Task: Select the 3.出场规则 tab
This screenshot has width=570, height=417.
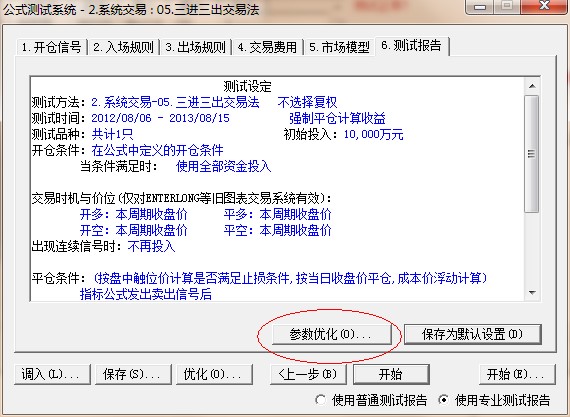Action: coord(196,47)
